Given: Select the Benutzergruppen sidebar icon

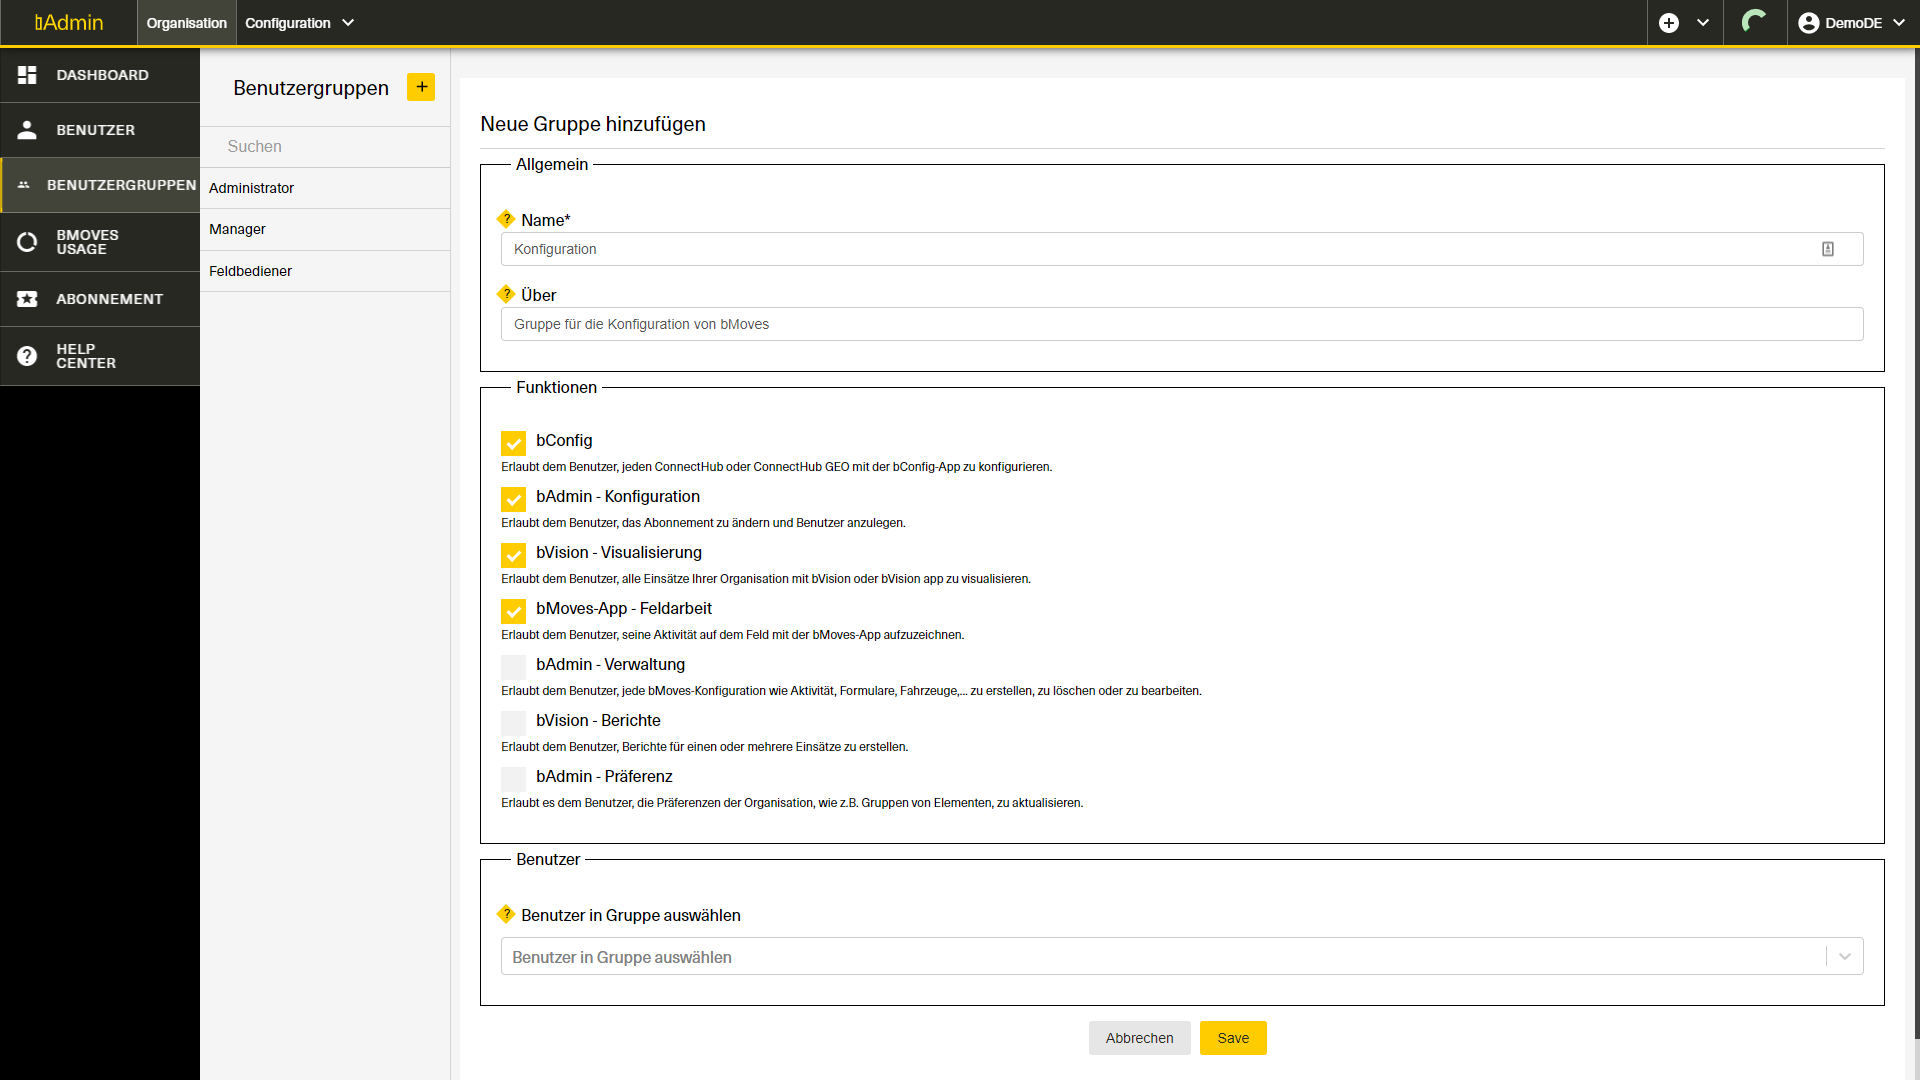Looking at the screenshot, I should 24,185.
